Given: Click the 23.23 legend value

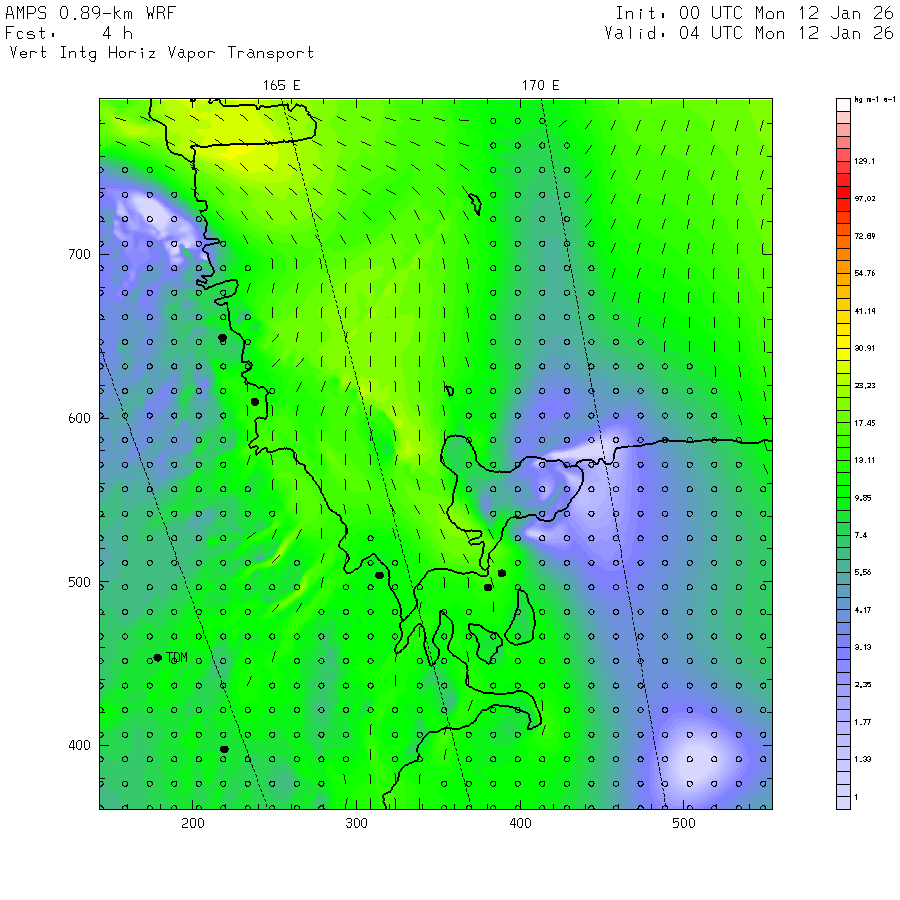Looking at the screenshot, I should (864, 386).
